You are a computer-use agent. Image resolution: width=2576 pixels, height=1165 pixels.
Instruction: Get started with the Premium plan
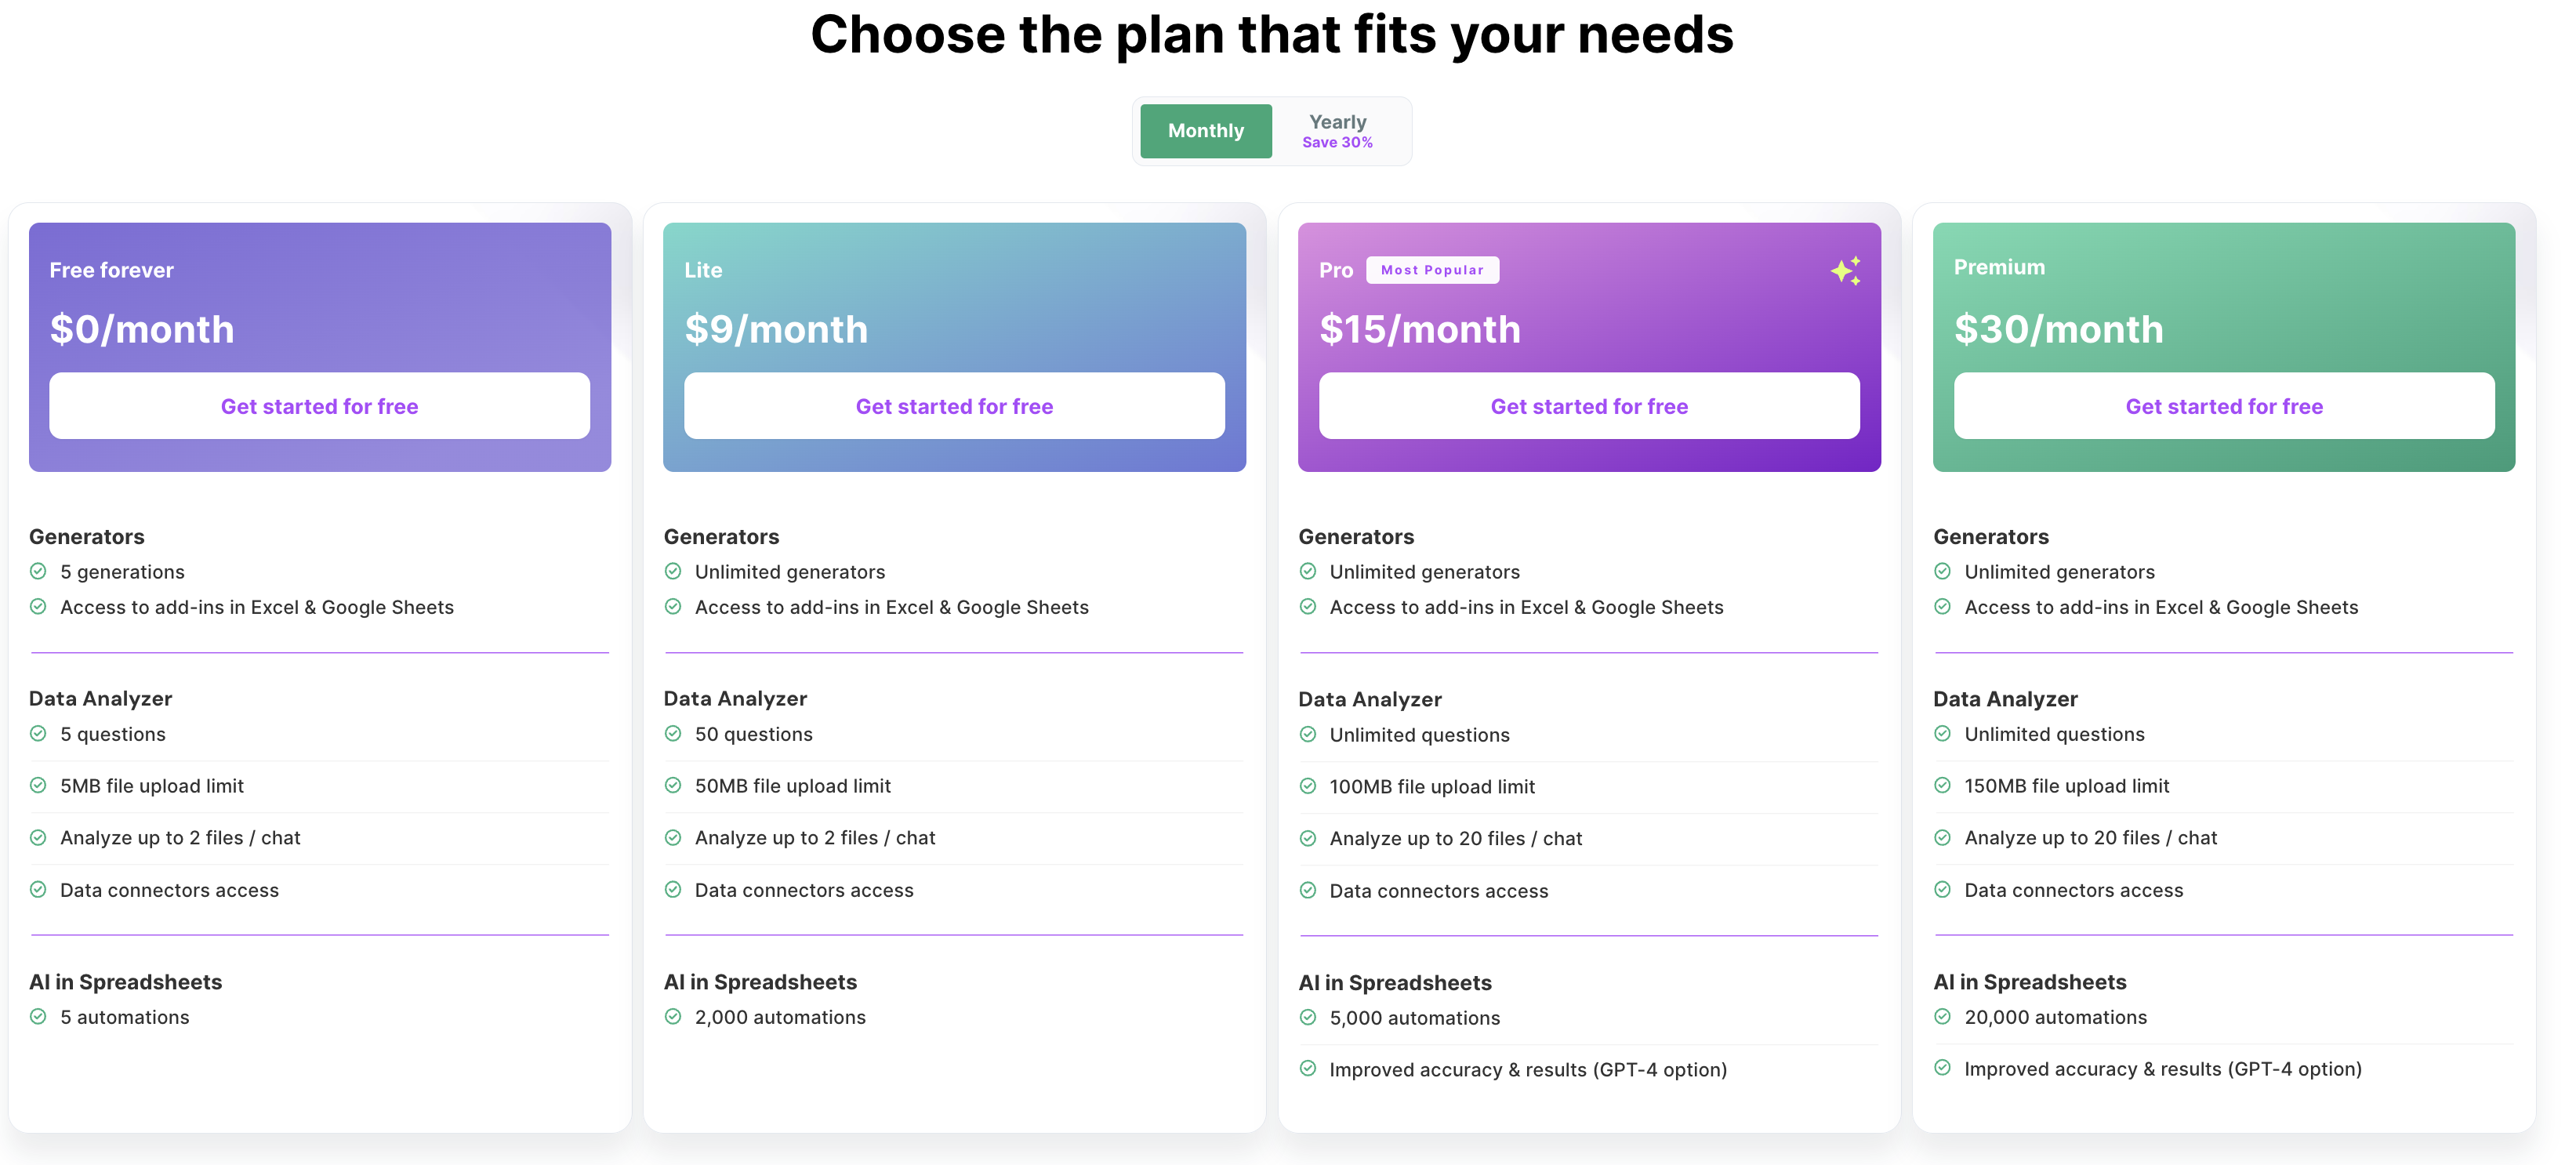coord(2224,406)
